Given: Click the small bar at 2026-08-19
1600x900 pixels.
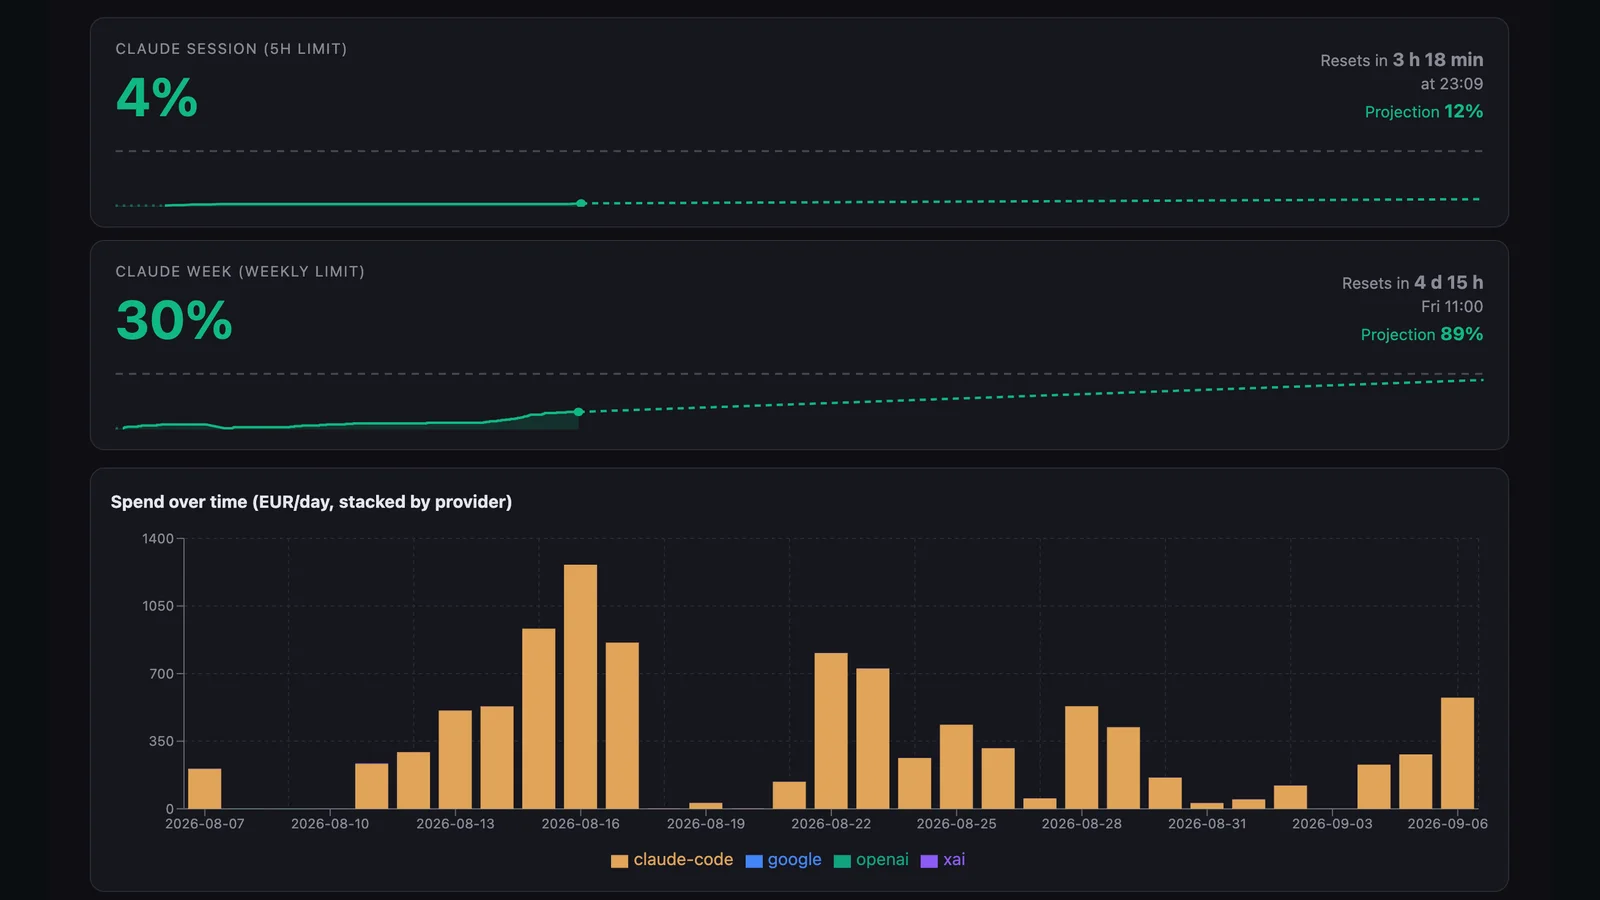Looking at the screenshot, I should click(706, 806).
